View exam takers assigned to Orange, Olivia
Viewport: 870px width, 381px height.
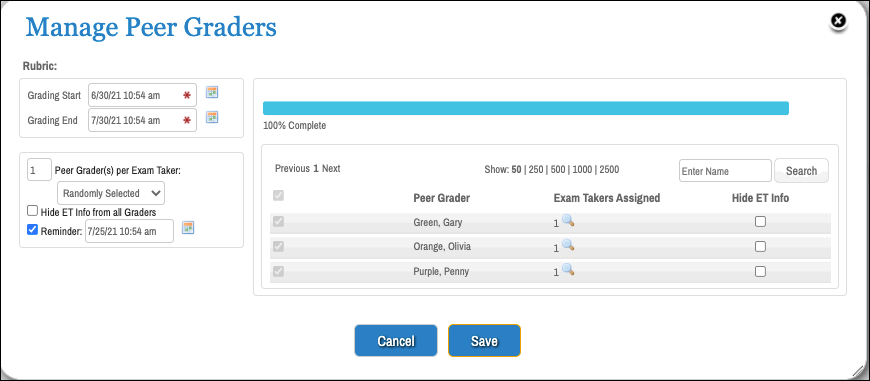(x=568, y=245)
